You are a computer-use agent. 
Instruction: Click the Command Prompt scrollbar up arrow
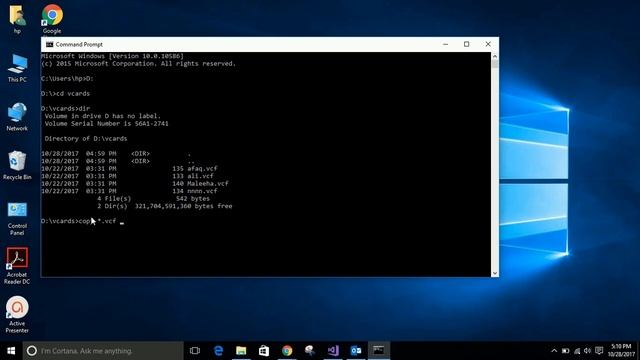click(495, 56)
